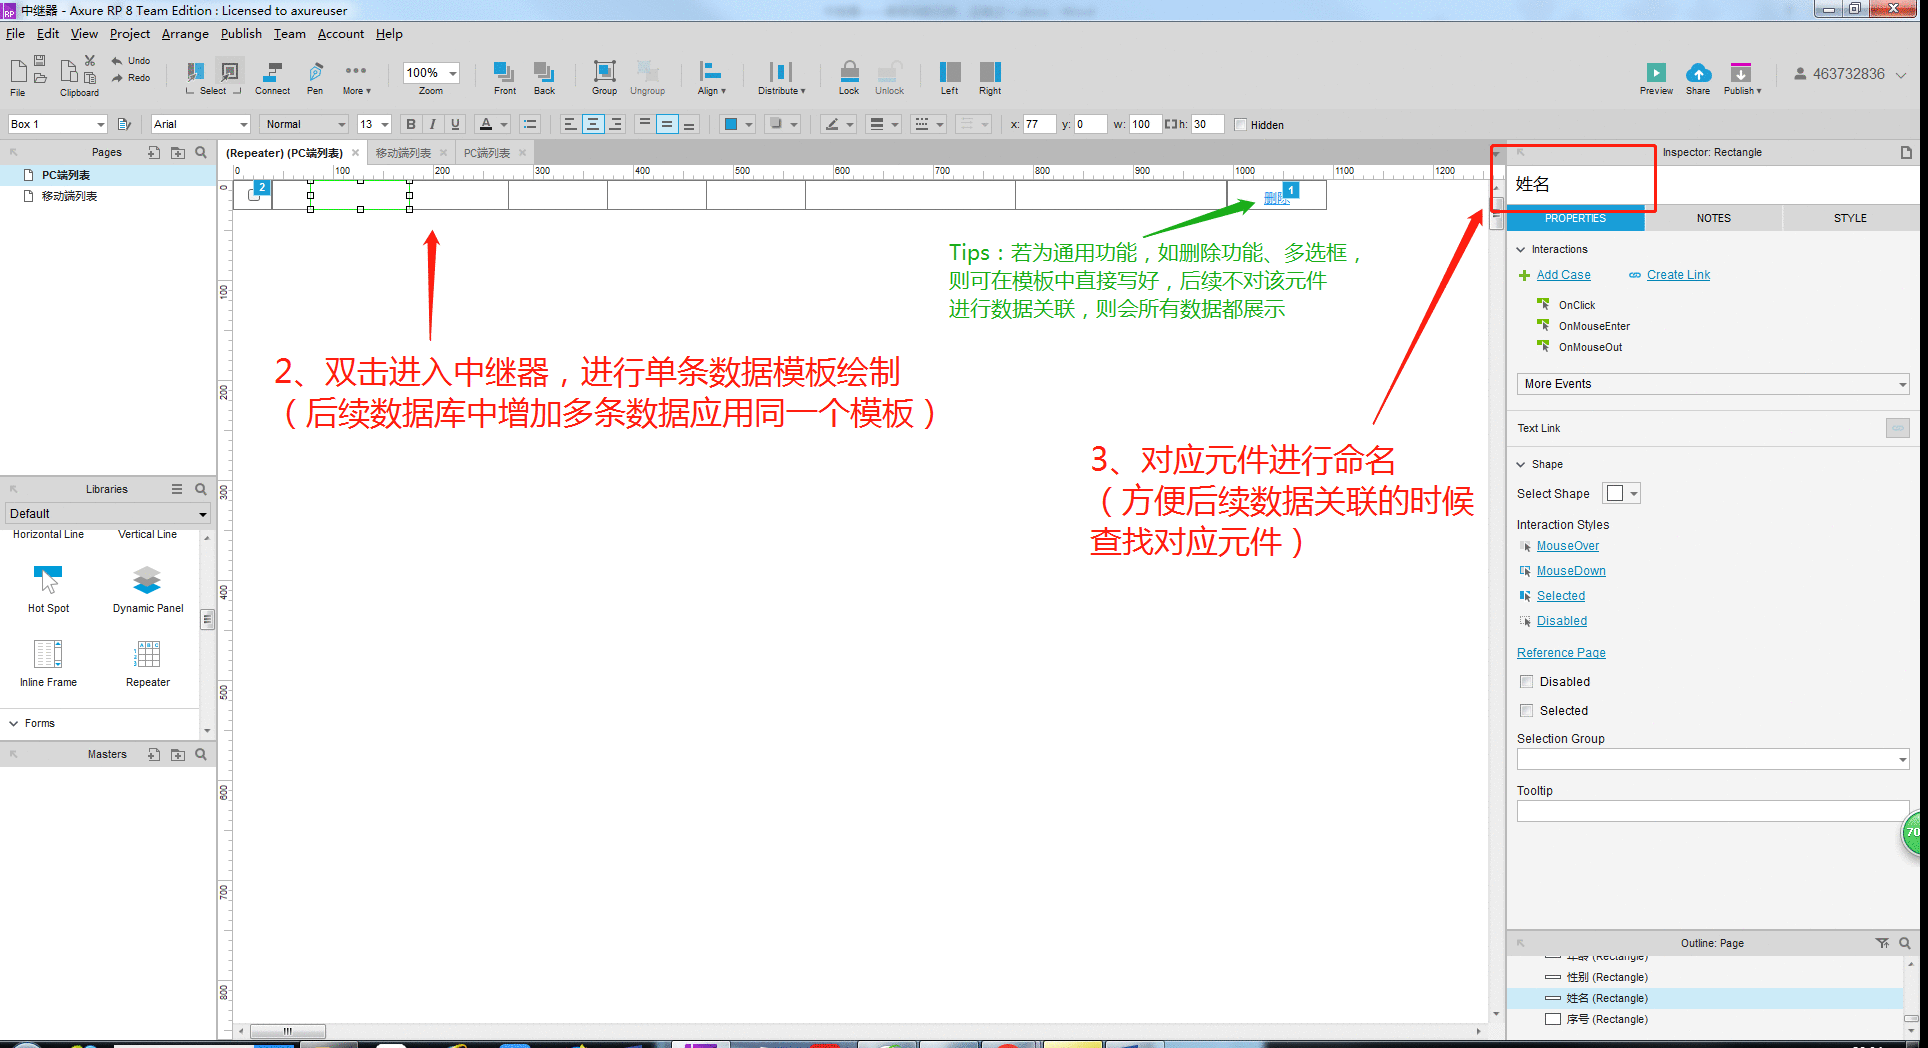Toggle center text alignment
This screenshot has height=1048, width=1928.
coord(593,125)
